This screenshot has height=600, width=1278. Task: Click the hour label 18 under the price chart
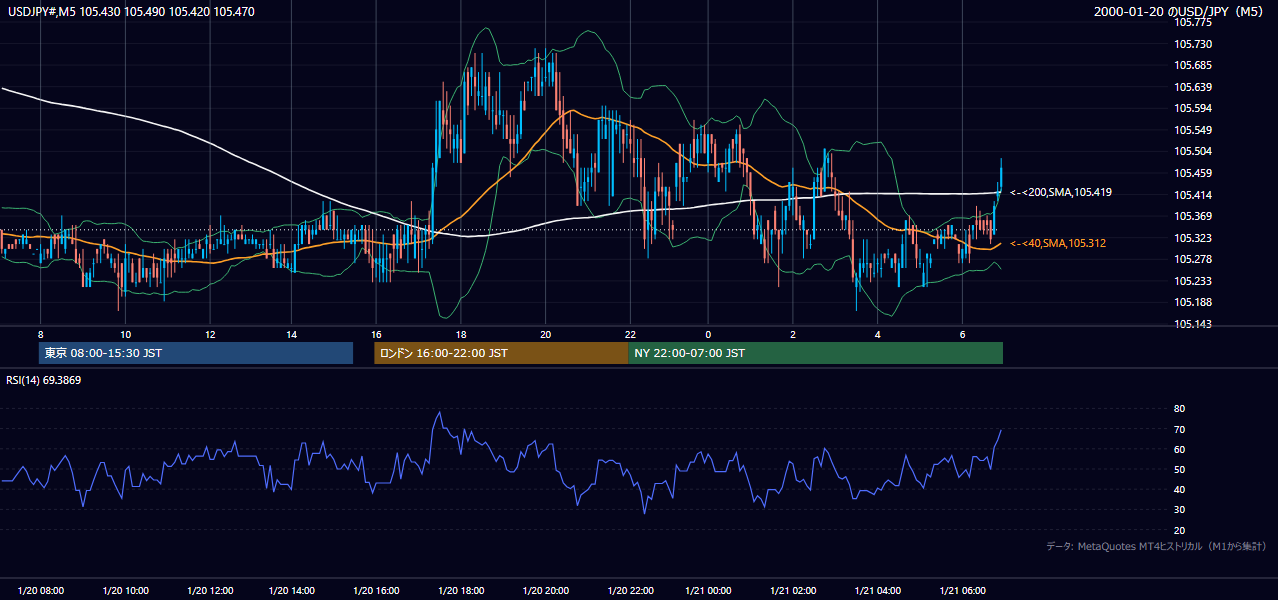[x=460, y=334]
